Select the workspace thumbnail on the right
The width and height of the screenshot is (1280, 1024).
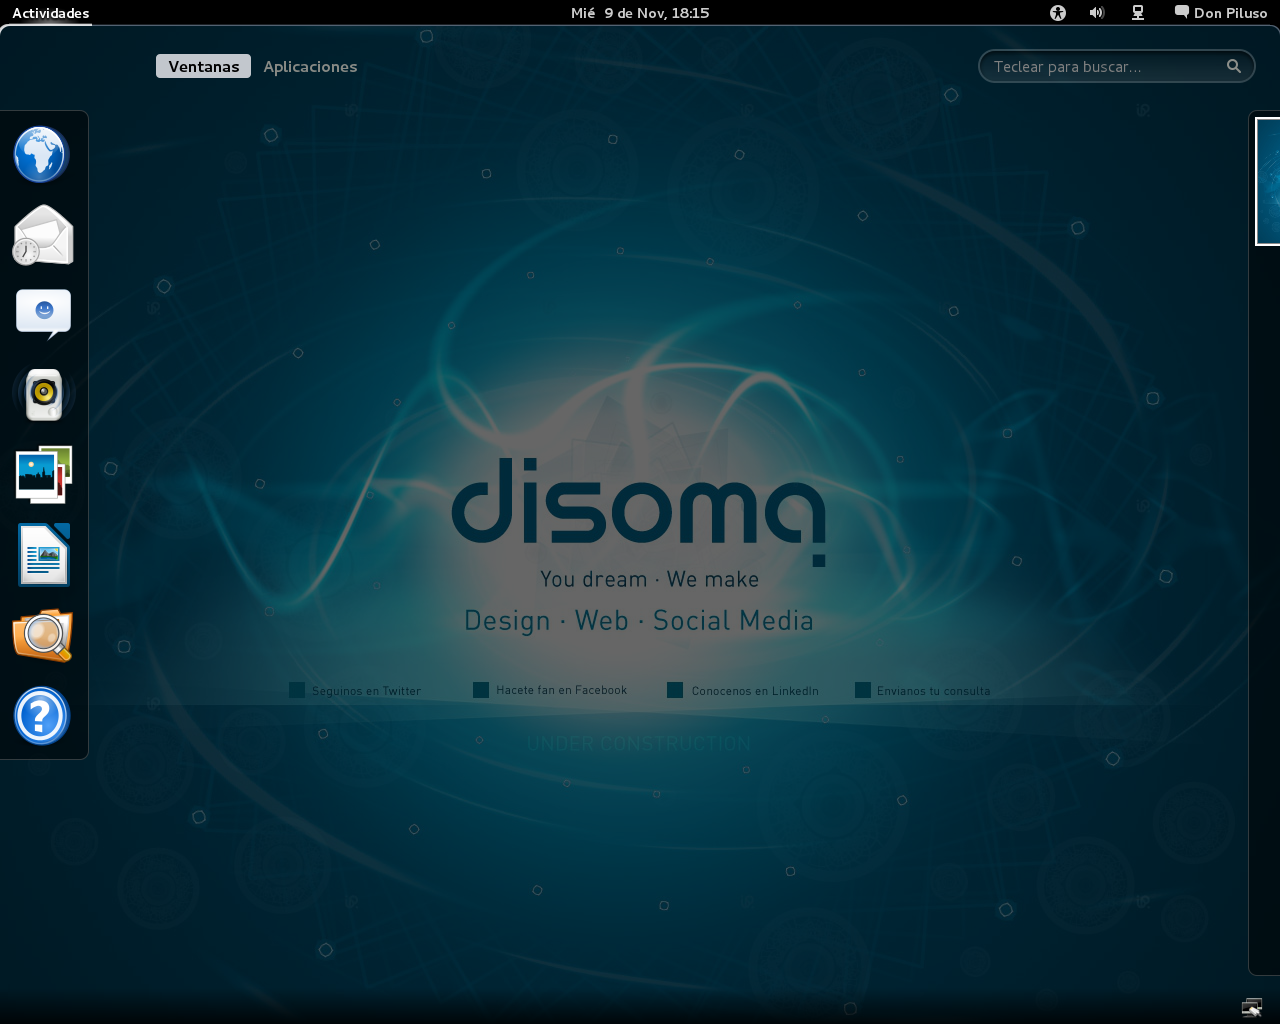coord(1268,181)
